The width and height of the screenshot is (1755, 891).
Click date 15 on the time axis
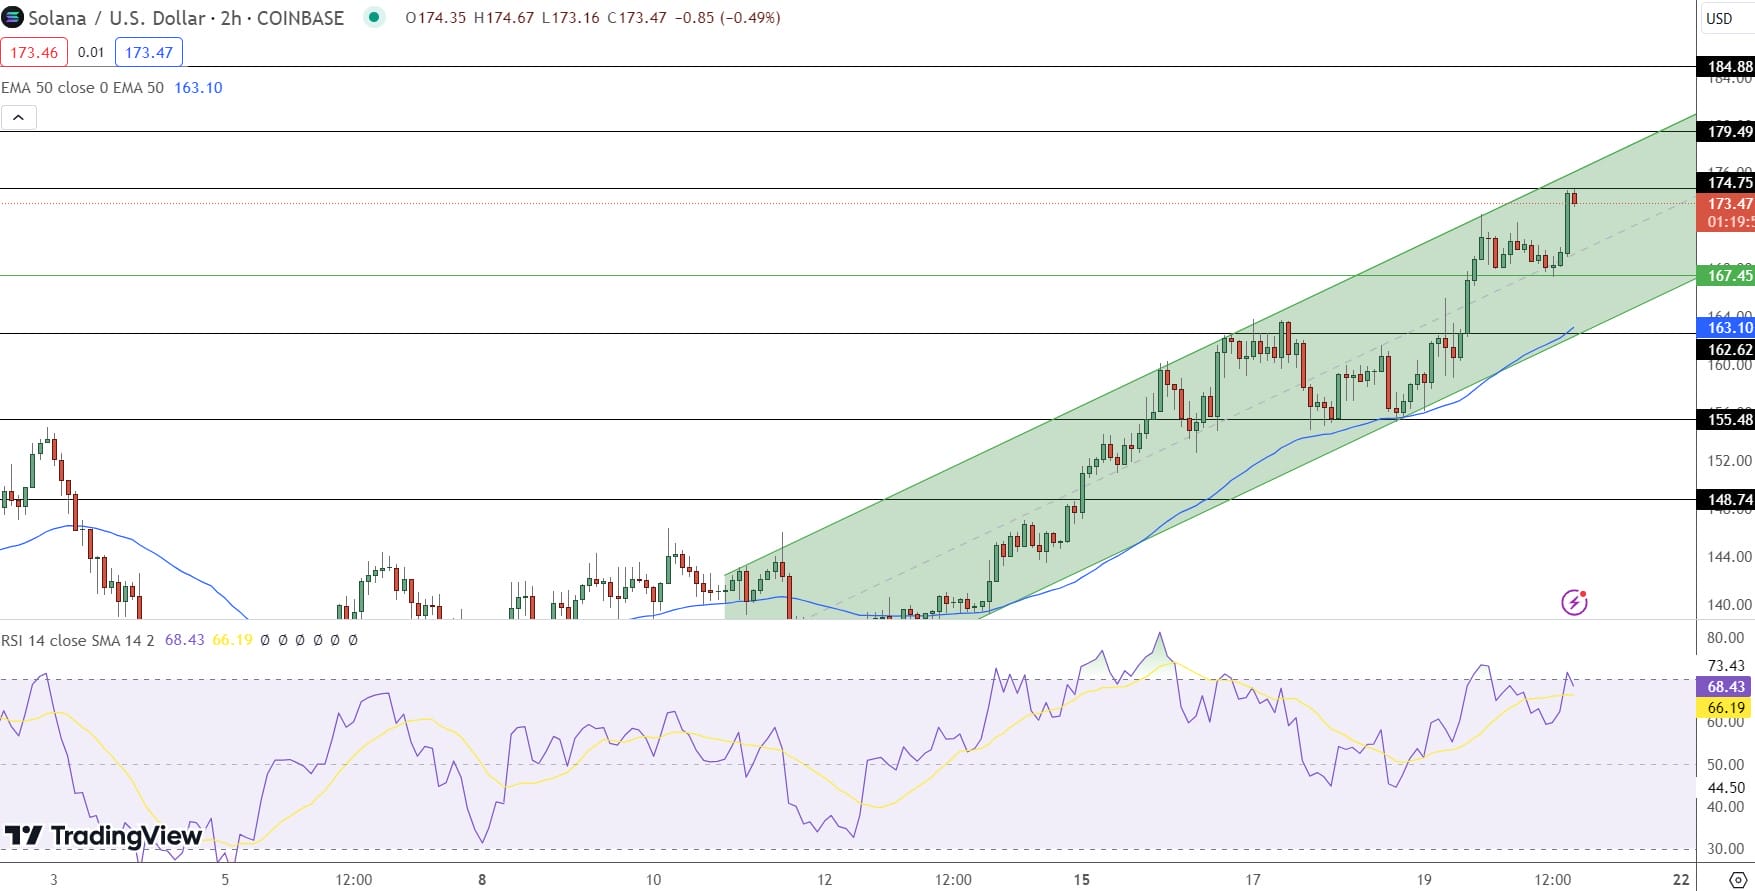(x=1081, y=880)
